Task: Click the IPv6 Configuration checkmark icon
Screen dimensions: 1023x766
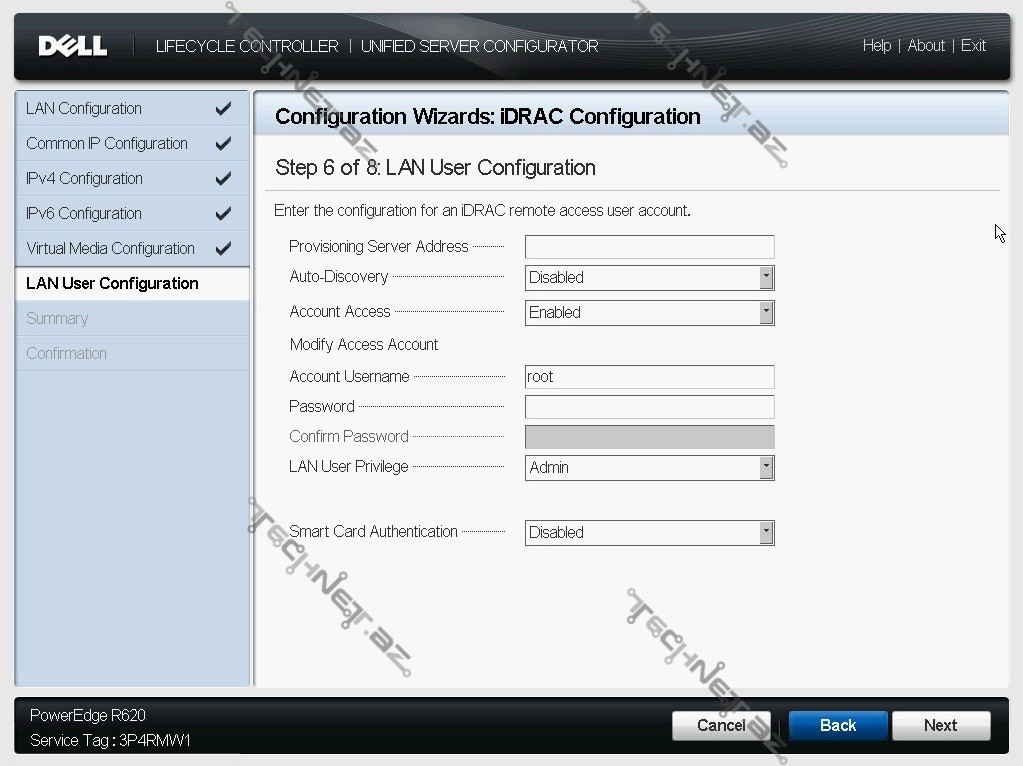Action: pos(223,213)
